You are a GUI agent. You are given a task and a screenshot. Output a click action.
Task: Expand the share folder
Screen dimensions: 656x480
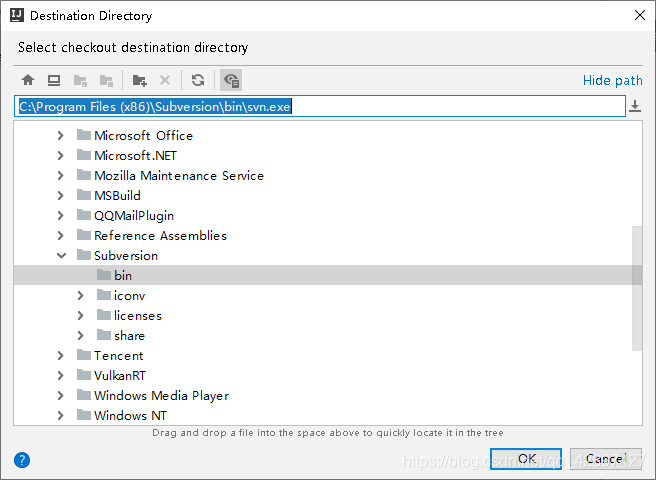coord(81,336)
